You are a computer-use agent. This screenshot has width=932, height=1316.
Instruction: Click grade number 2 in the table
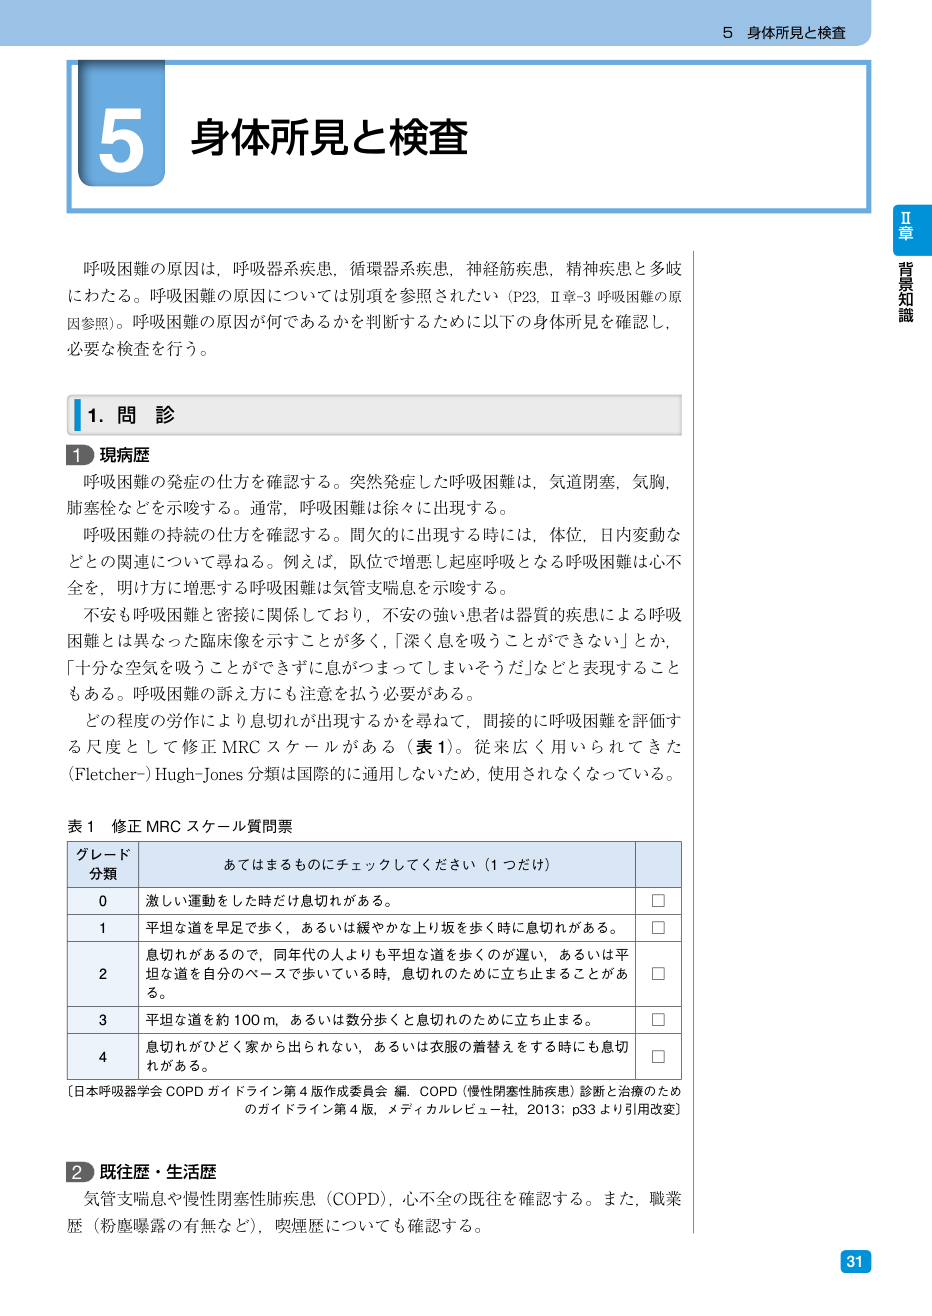point(103,973)
